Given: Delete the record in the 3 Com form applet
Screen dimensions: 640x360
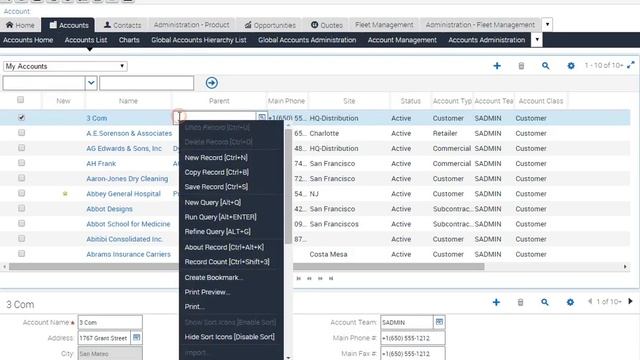Looking at the screenshot, I should pyautogui.click(x=520, y=302).
